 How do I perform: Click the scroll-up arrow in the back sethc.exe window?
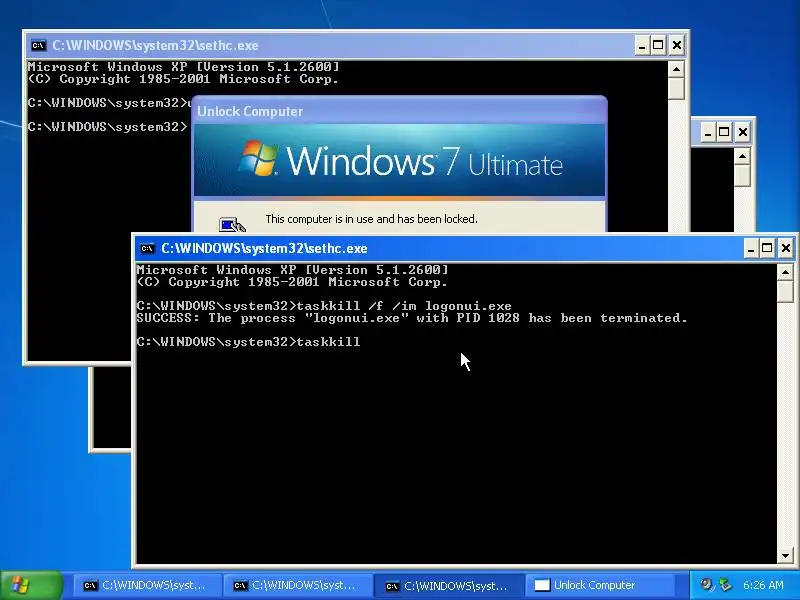[x=676, y=69]
